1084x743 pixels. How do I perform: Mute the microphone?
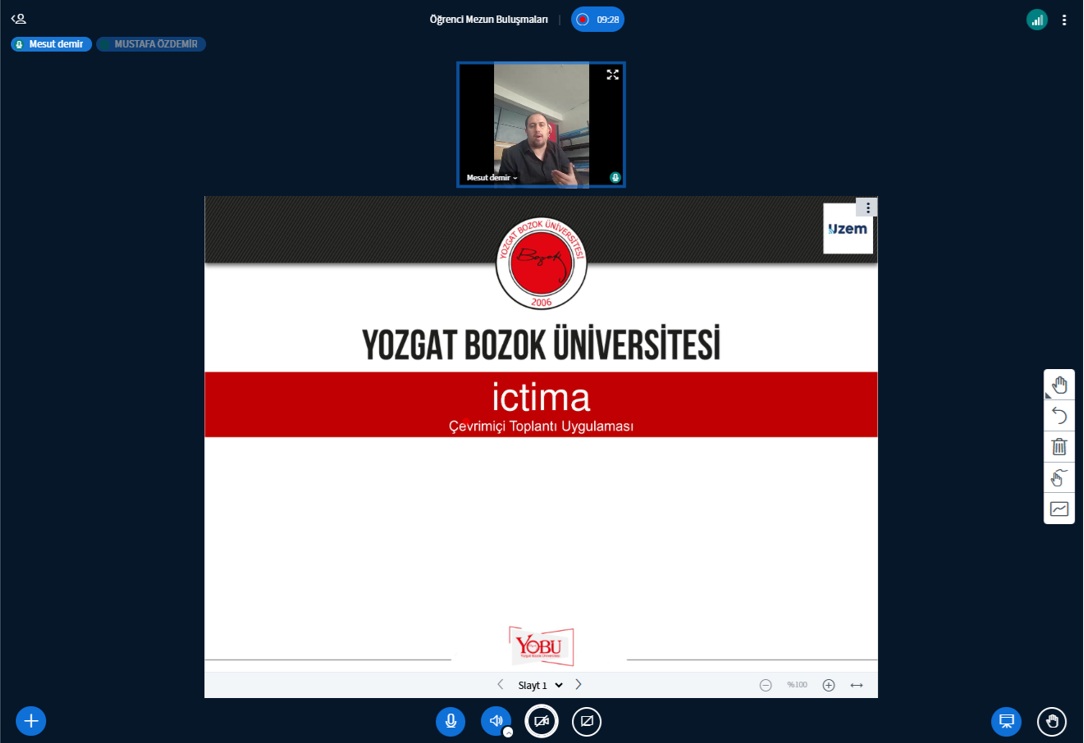(x=451, y=721)
